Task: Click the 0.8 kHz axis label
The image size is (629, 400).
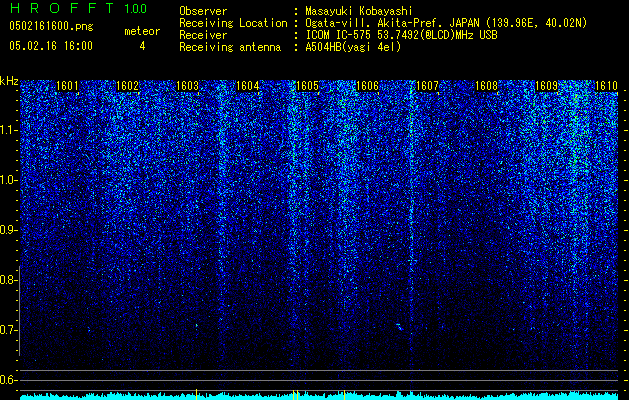Action: click(9, 280)
